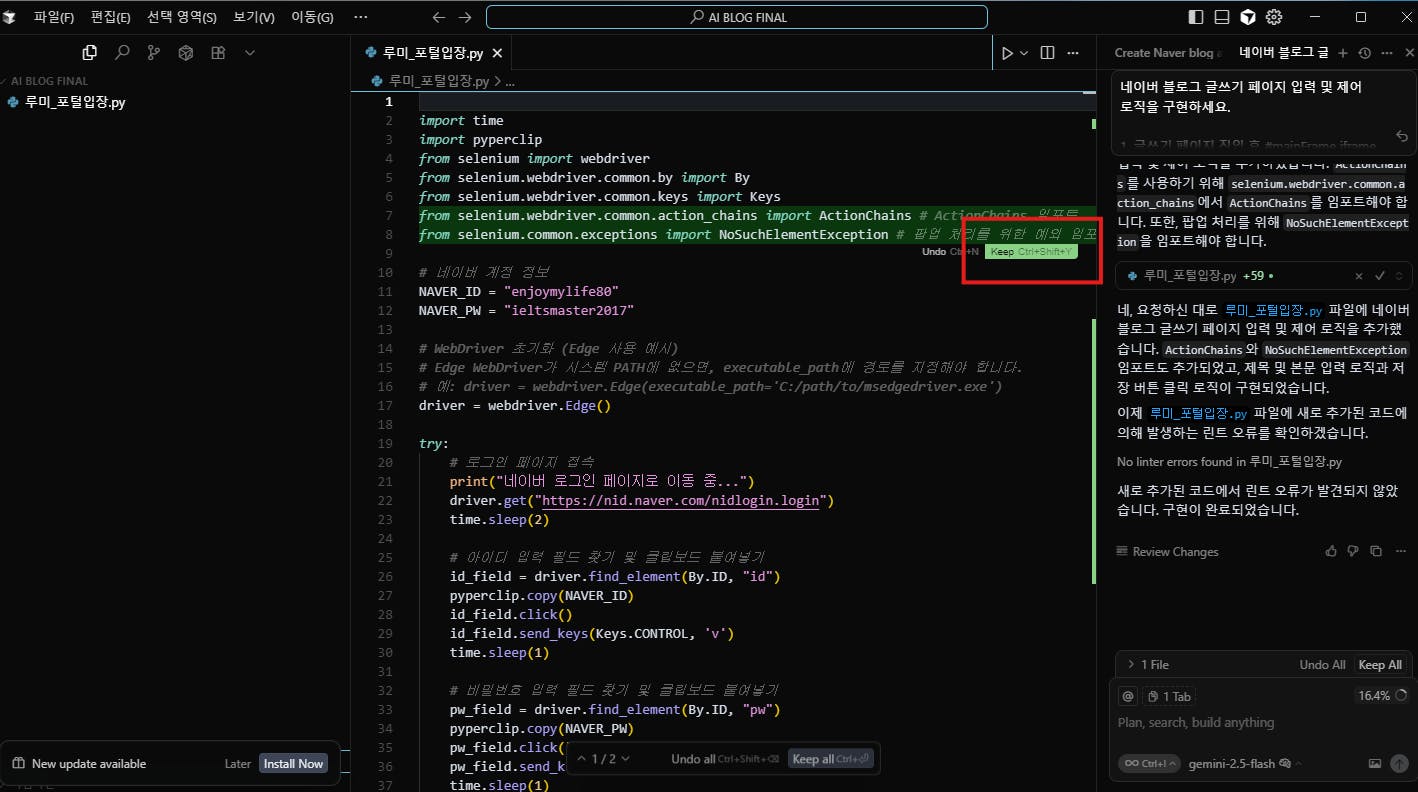Screen dimensions: 1418x792
Task: Toggle the split editor layout button
Action: [x=1047, y=53]
